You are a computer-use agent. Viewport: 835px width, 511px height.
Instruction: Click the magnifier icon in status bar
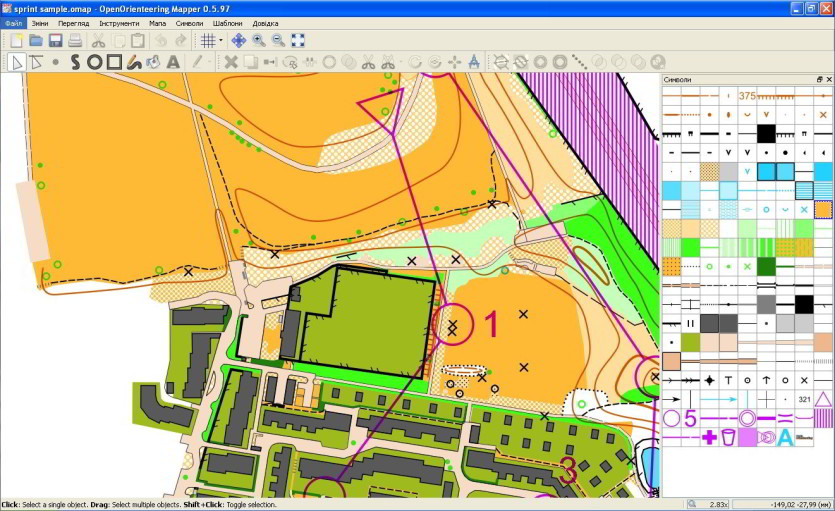click(x=691, y=505)
